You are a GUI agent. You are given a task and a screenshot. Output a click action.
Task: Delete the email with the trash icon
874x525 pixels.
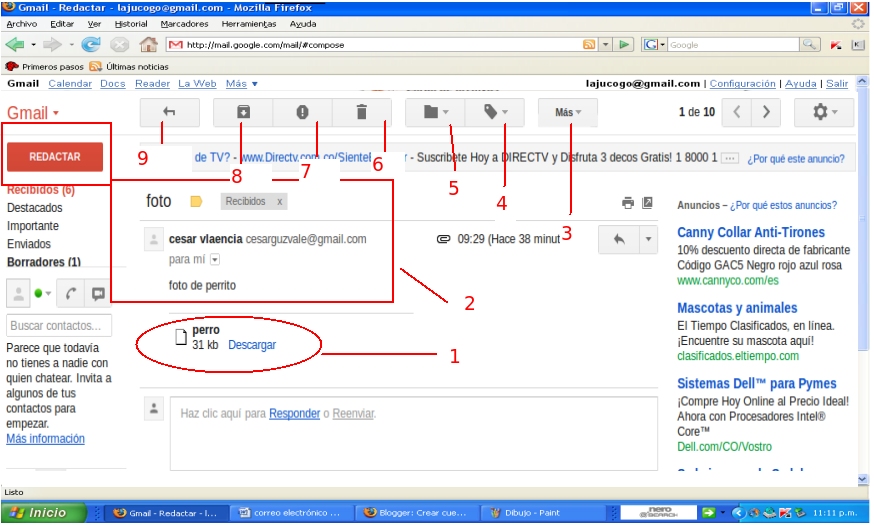pos(361,113)
